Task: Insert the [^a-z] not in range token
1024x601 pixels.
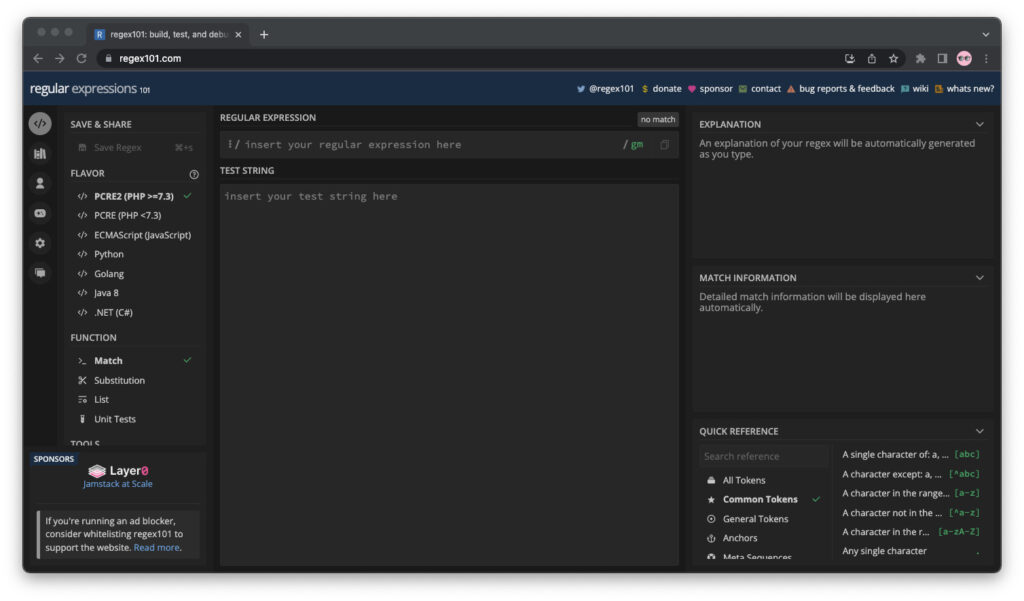Action: click(x=911, y=513)
